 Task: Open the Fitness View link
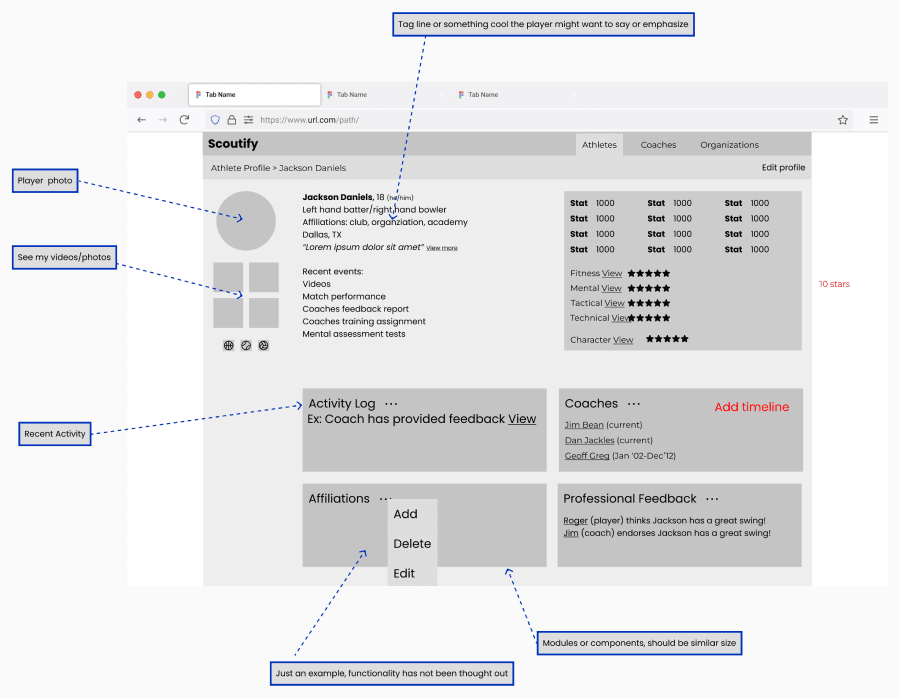click(612, 273)
